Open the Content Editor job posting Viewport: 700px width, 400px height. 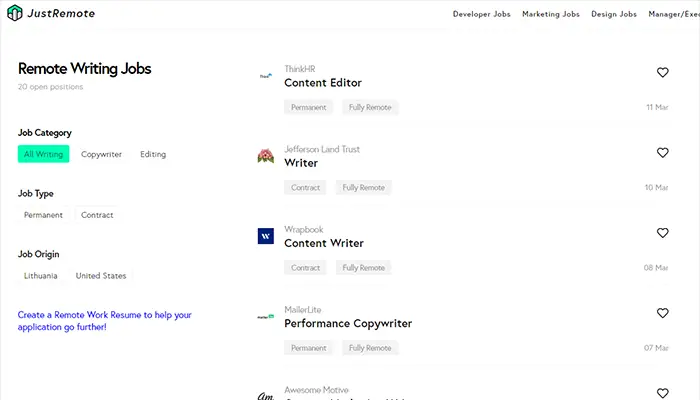pos(323,83)
